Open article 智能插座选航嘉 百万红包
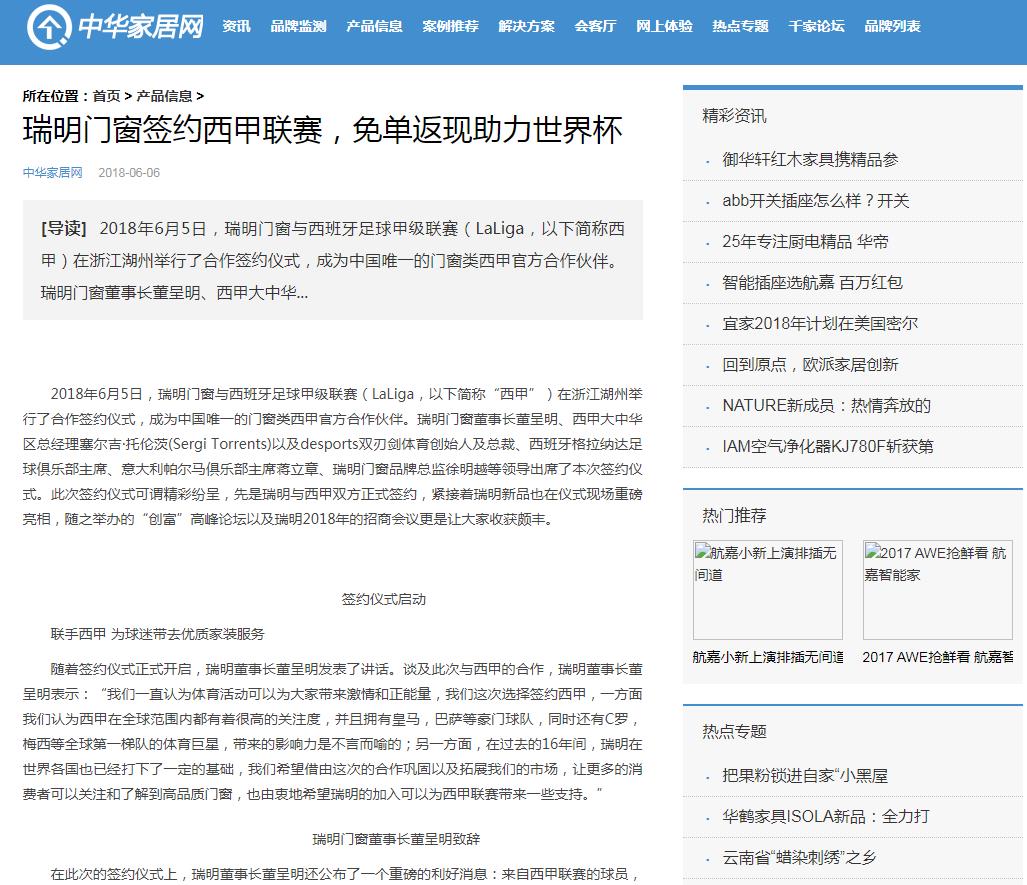Image resolution: width=1027 pixels, height=885 pixels. click(x=812, y=282)
